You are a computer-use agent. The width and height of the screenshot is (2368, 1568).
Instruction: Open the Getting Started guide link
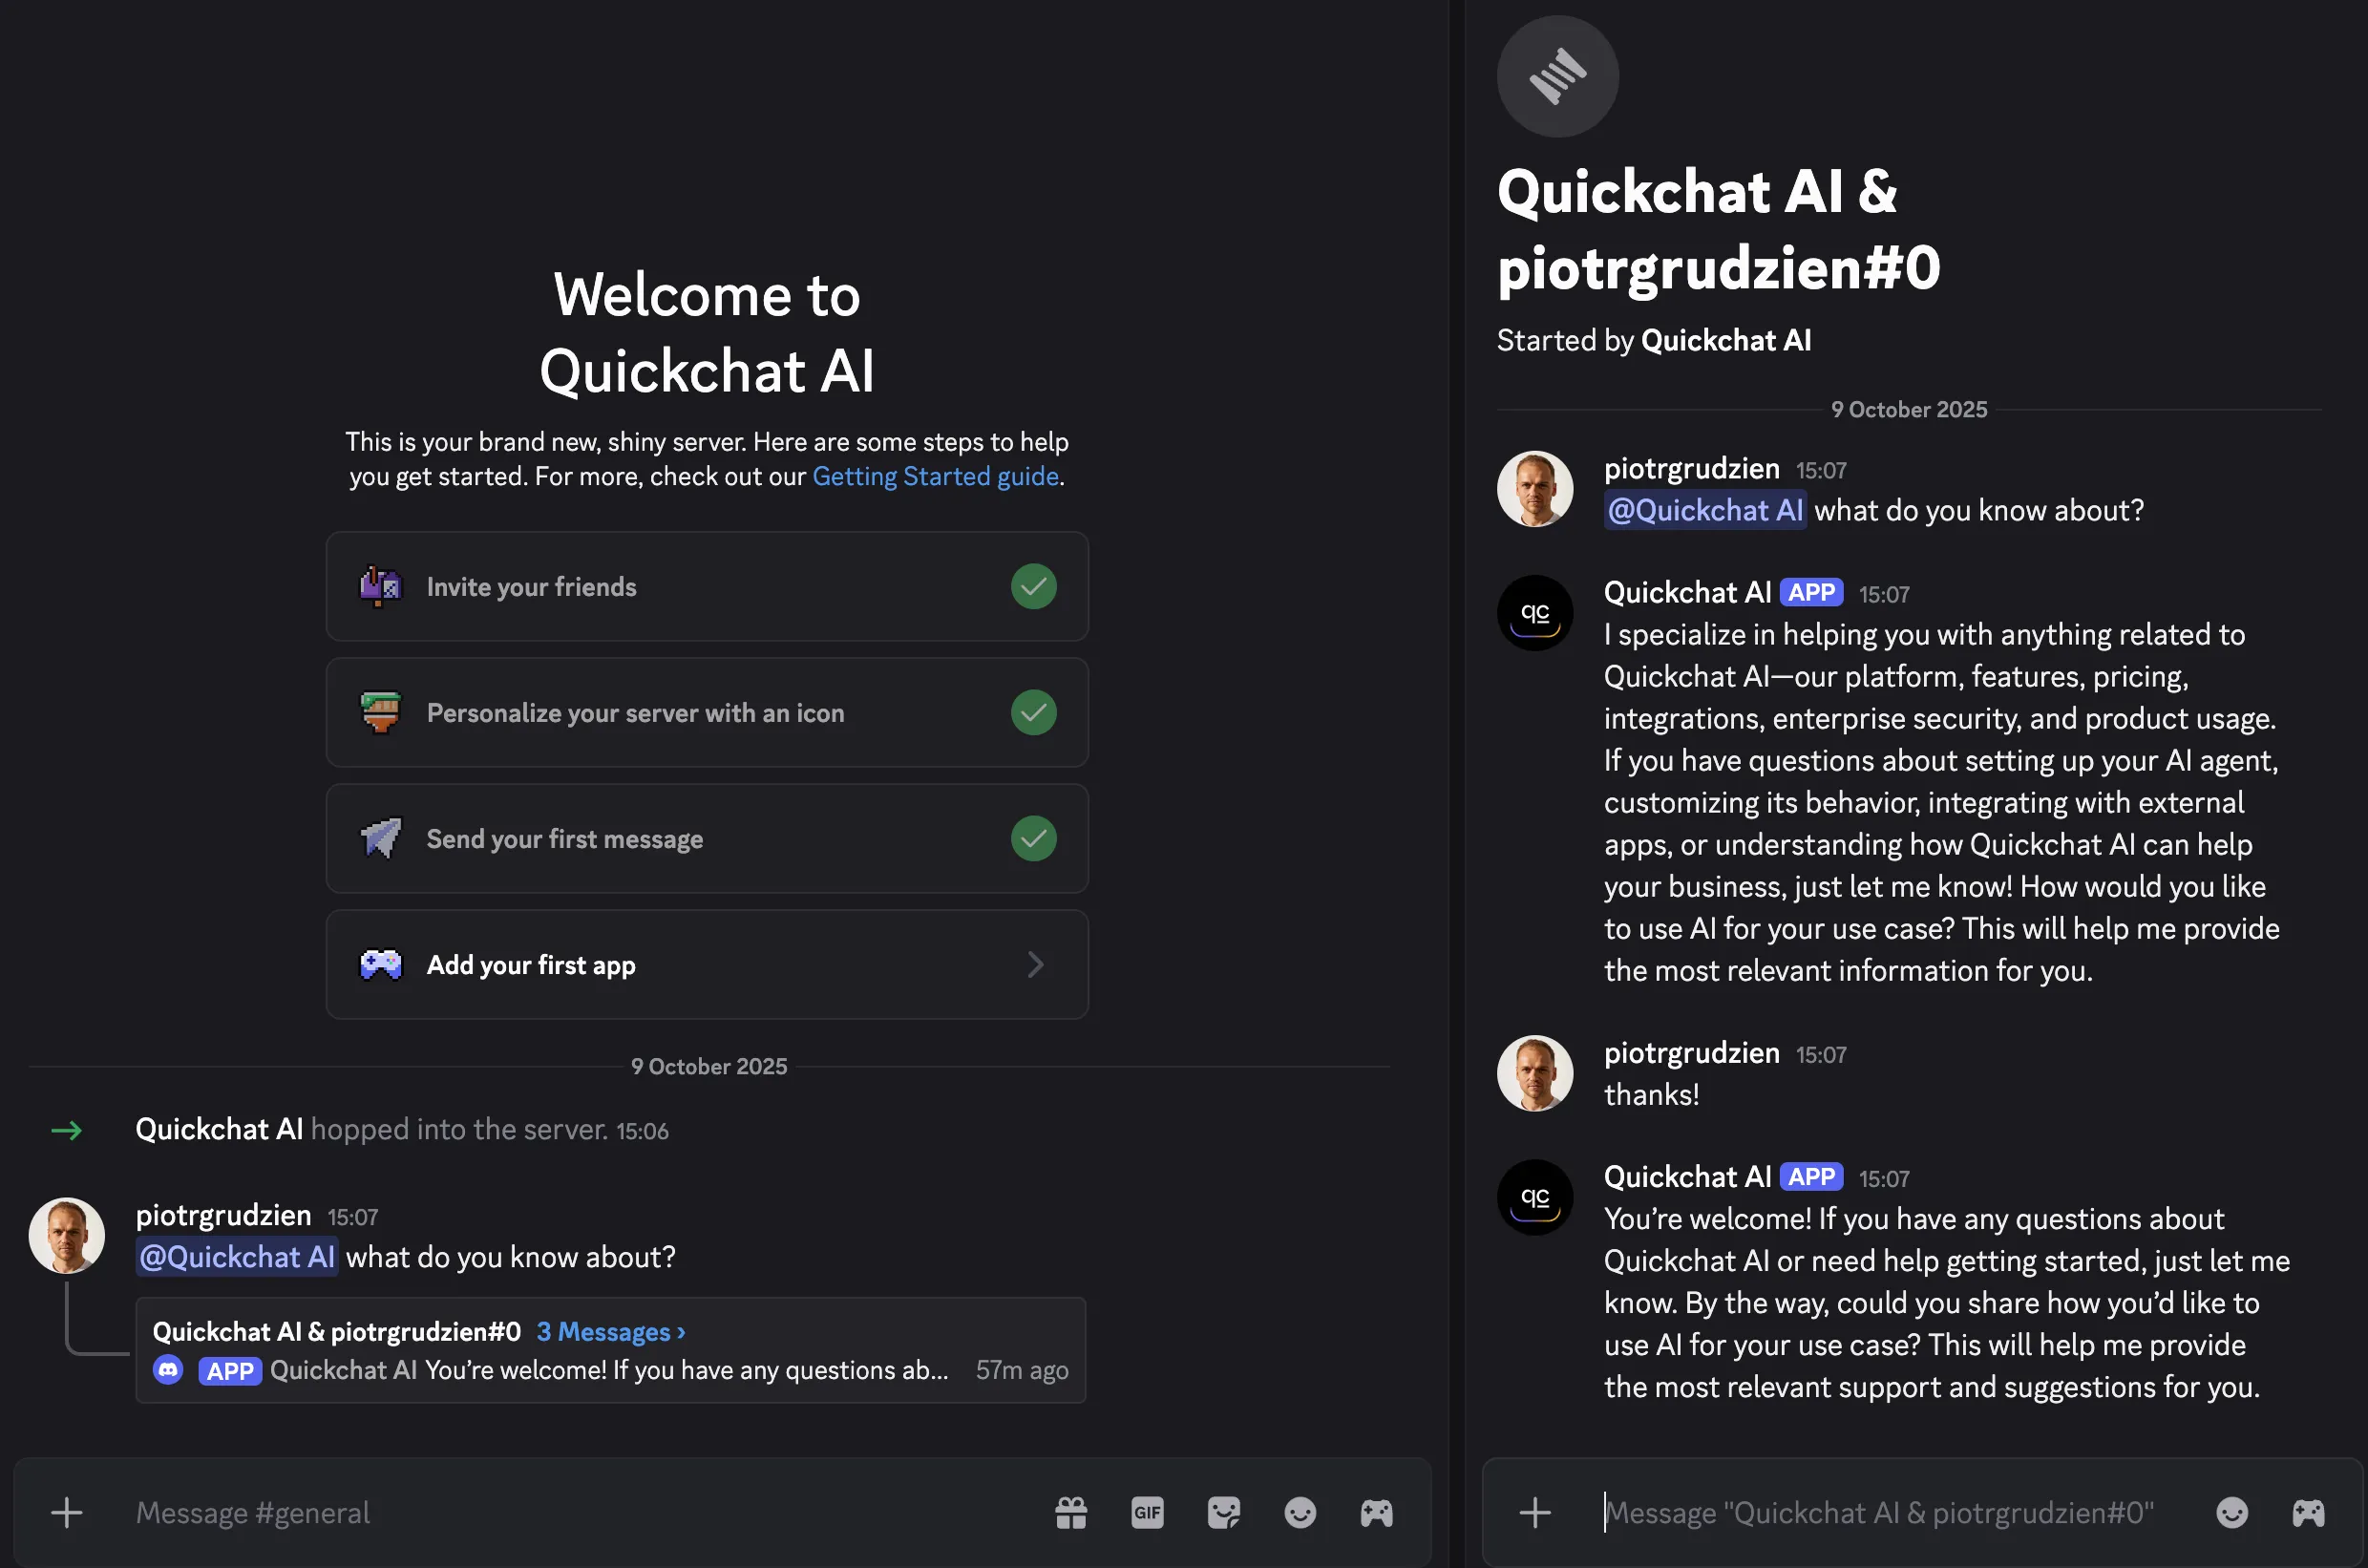[x=934, y=476]
